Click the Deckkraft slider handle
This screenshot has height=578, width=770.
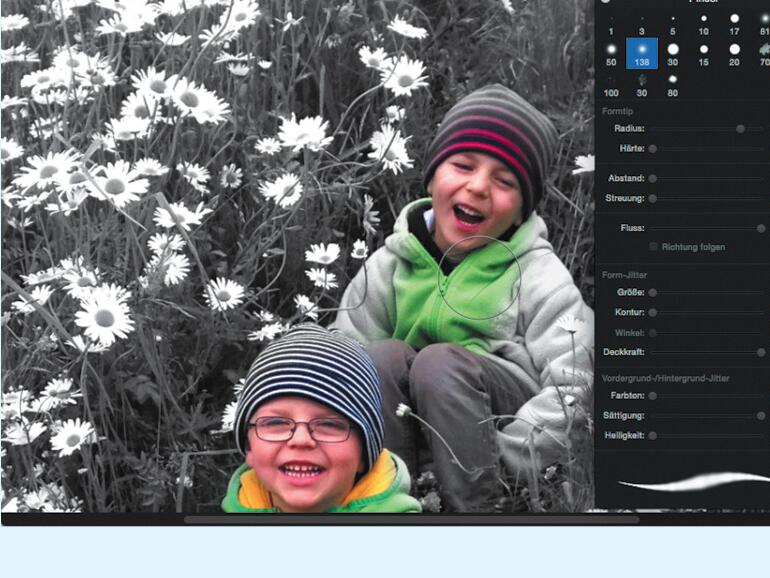[x=761, y=352]
